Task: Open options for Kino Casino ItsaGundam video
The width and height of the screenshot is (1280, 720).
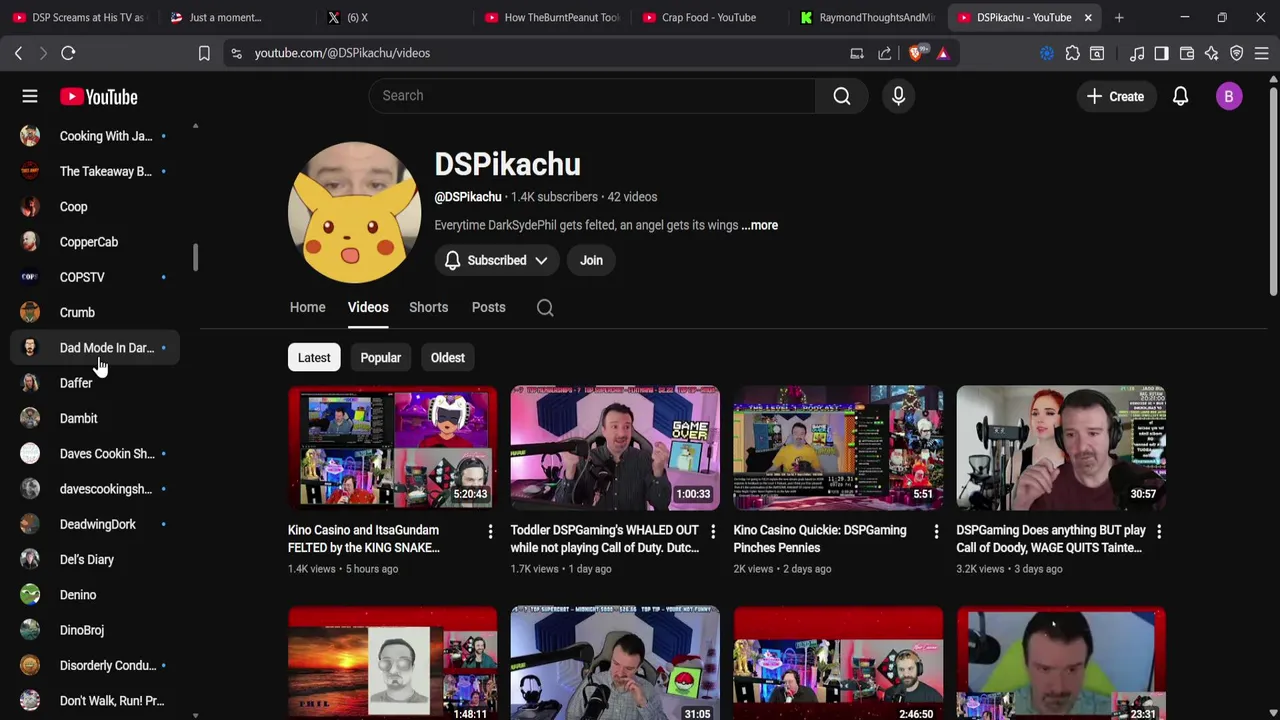Action: coord(490,532)
